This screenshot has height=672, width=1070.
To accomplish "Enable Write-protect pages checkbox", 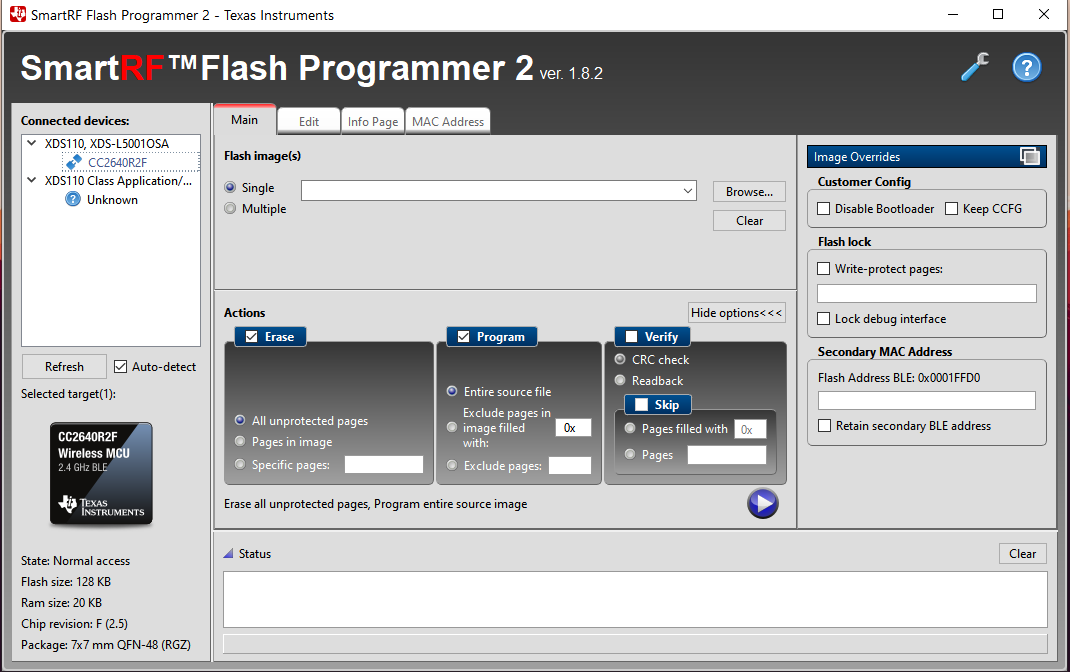I will pos(824,269).
